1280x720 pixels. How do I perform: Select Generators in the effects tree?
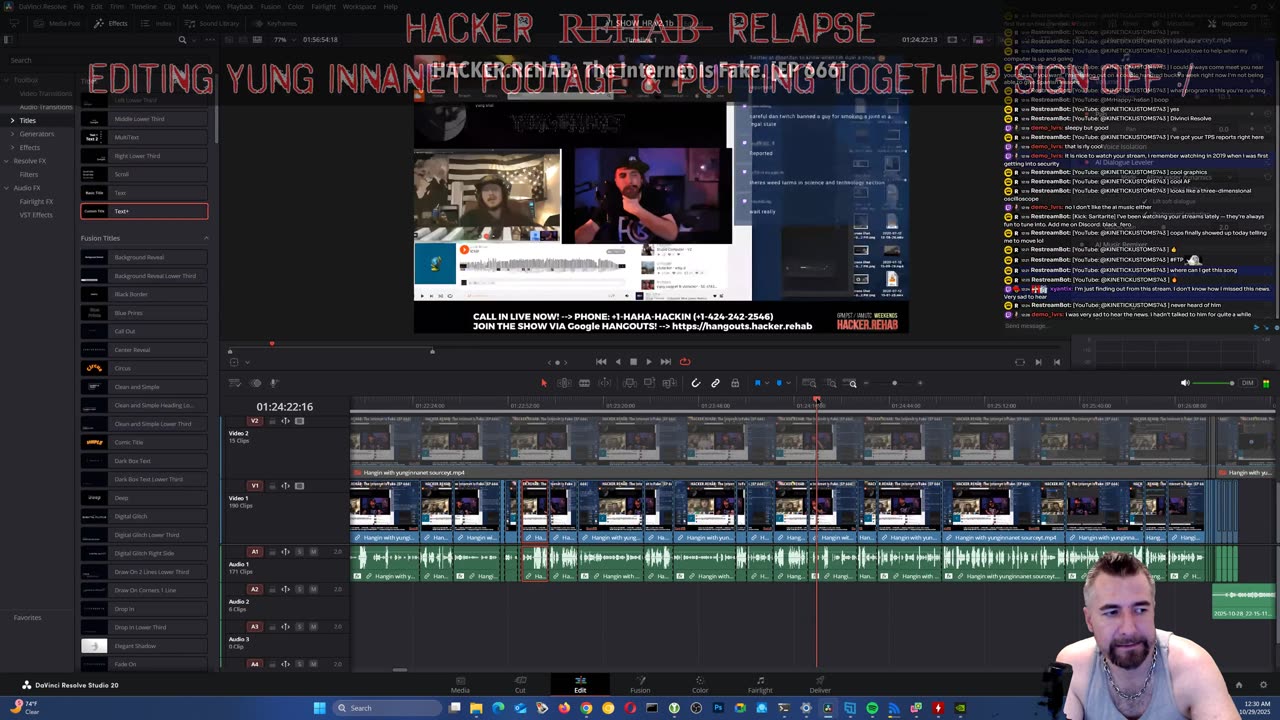(x=37, y=134)
